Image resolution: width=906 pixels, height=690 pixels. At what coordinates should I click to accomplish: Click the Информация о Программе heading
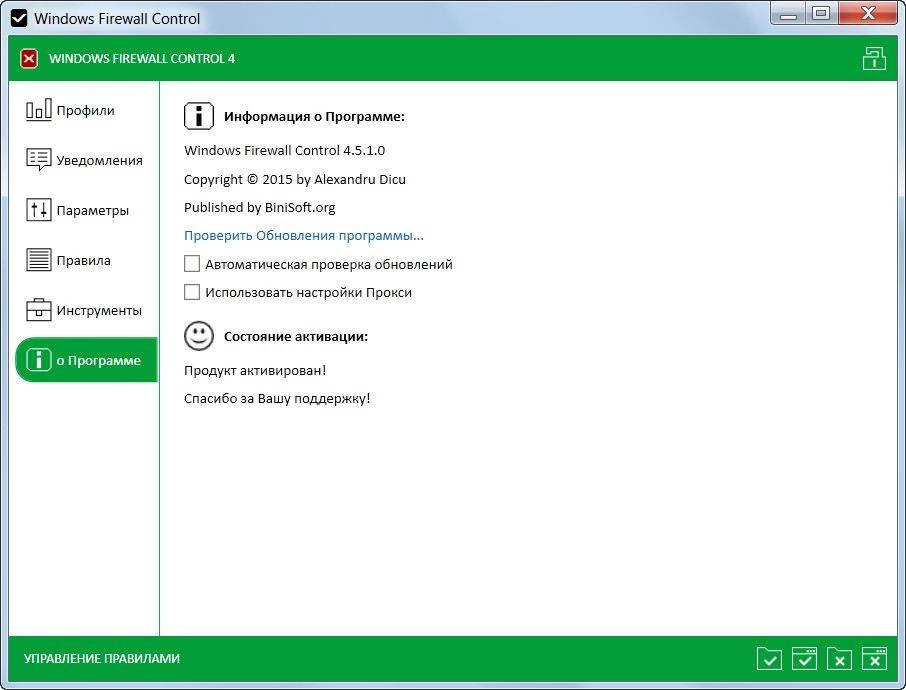tap(314, 116)
